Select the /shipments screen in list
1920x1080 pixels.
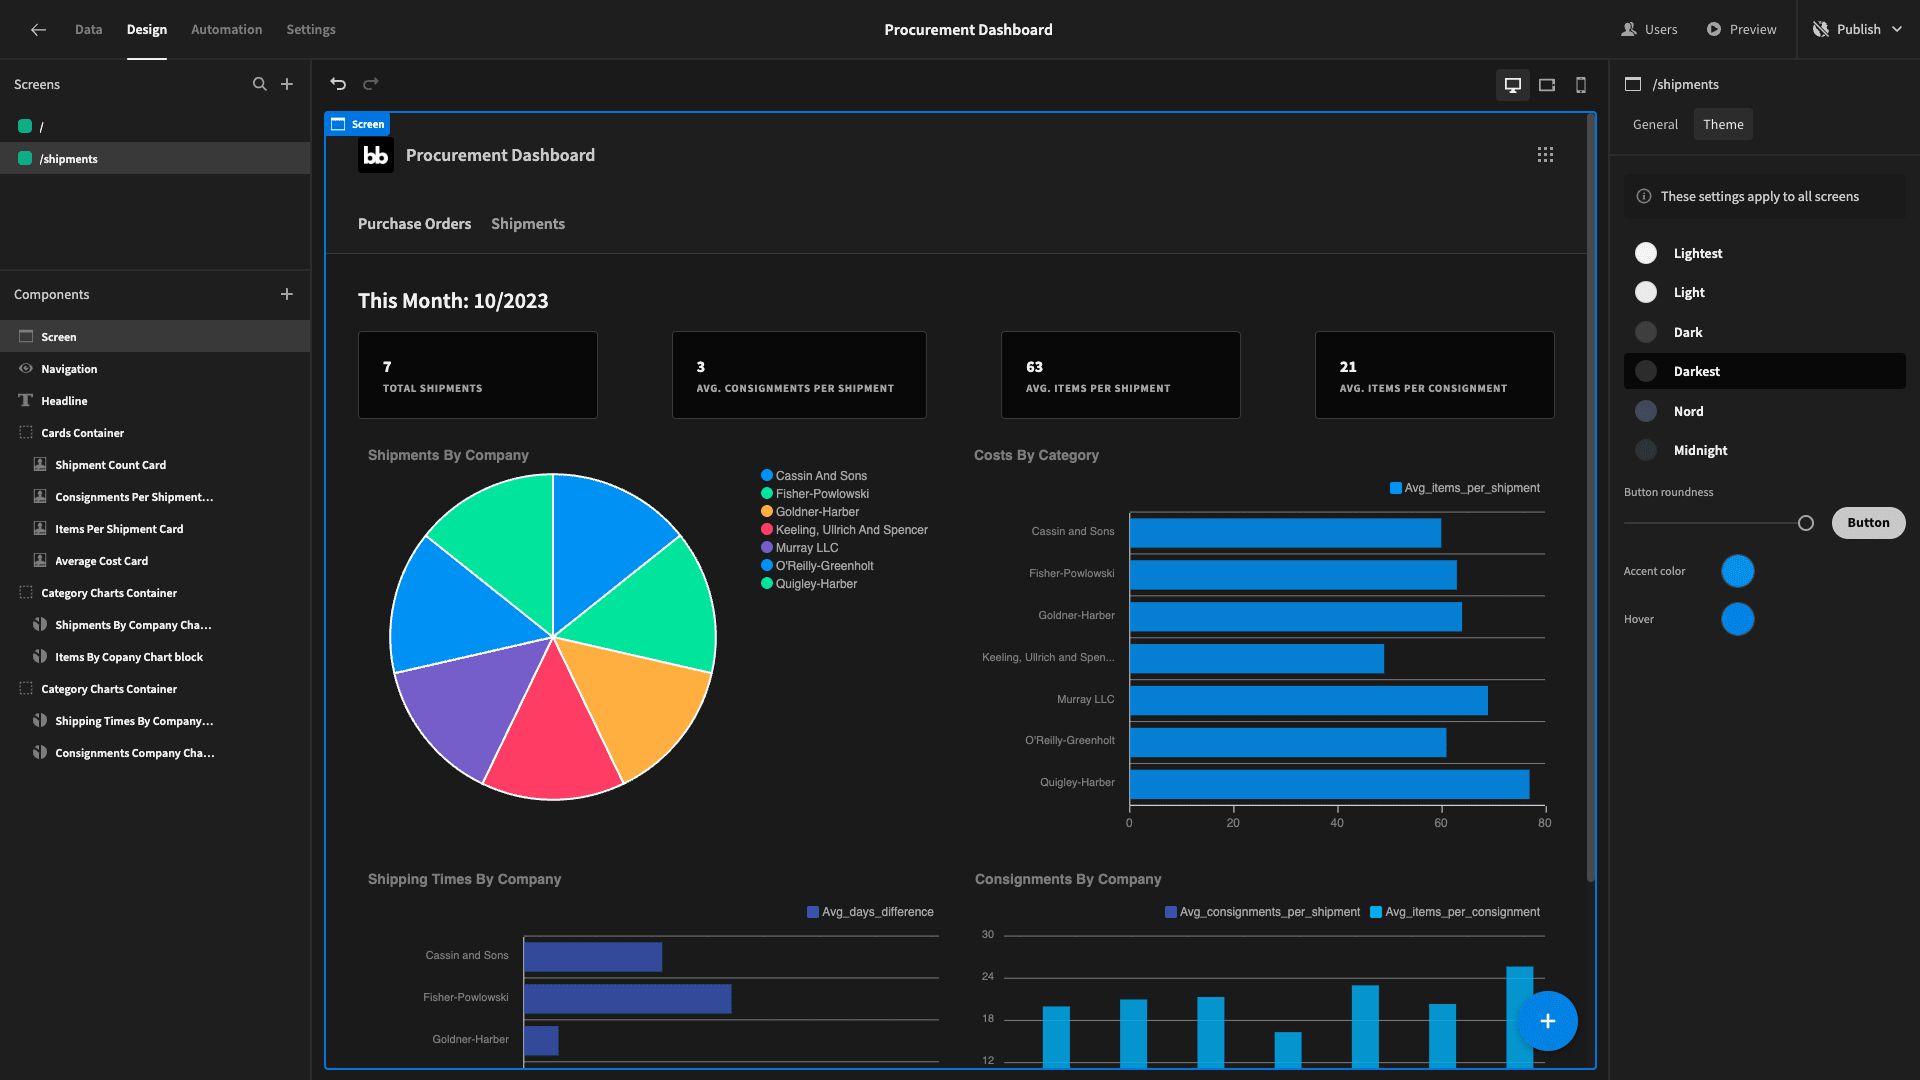coord(155,158)
